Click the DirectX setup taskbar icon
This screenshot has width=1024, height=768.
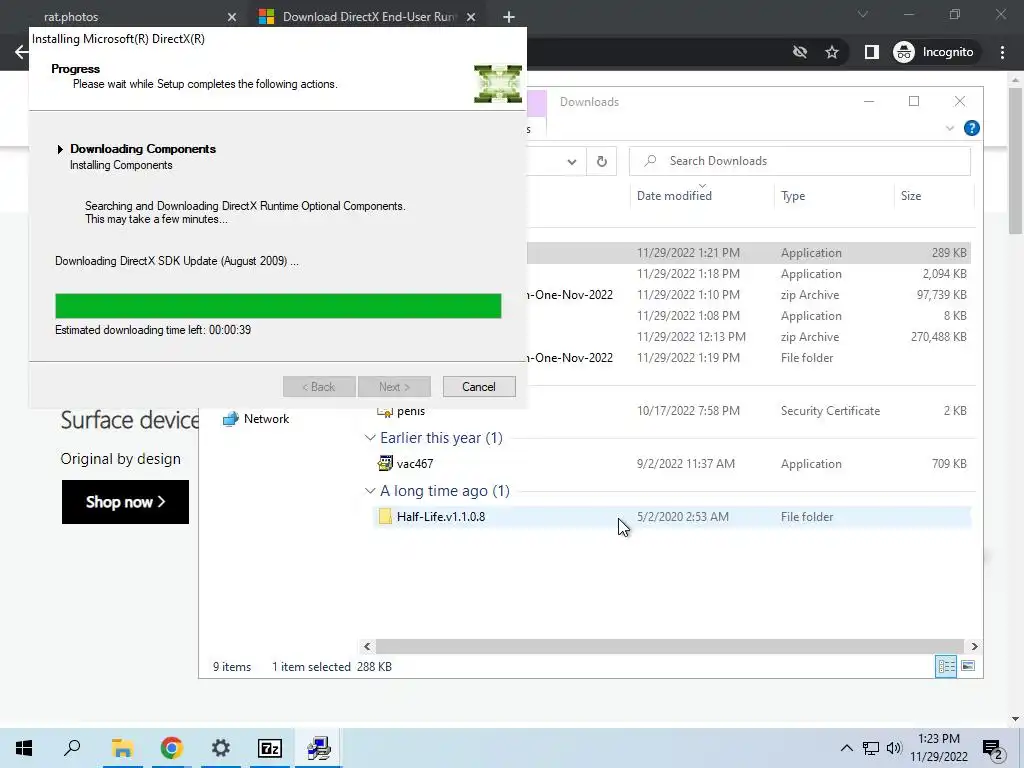click(x=319, y=748)
